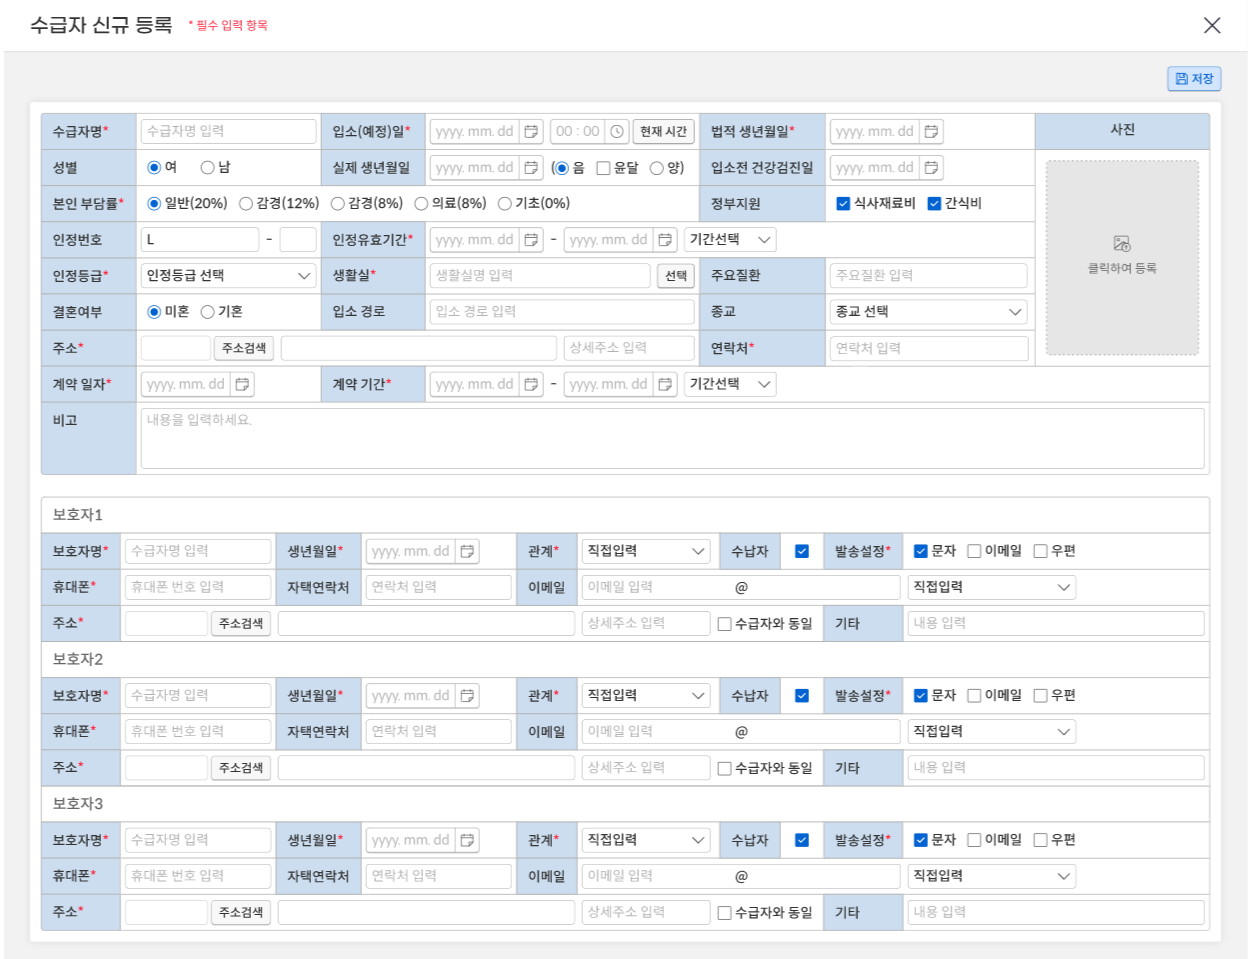
Task: Open 보호자2 관계 dropdown
Action: point(646,695)
